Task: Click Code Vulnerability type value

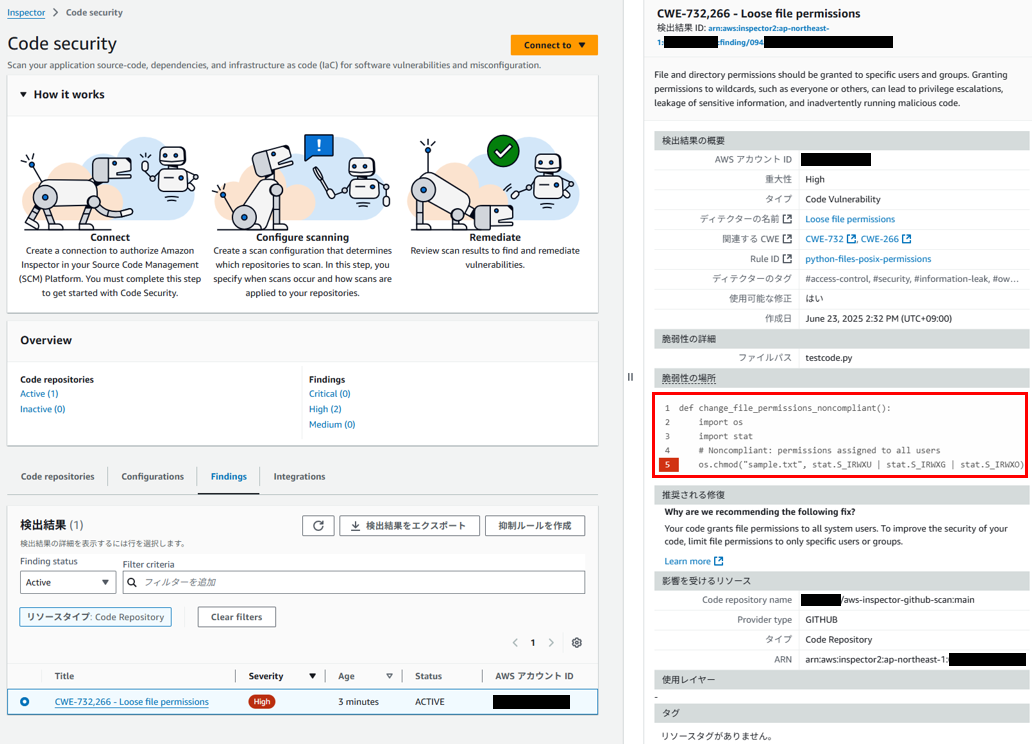Action: 842,199
